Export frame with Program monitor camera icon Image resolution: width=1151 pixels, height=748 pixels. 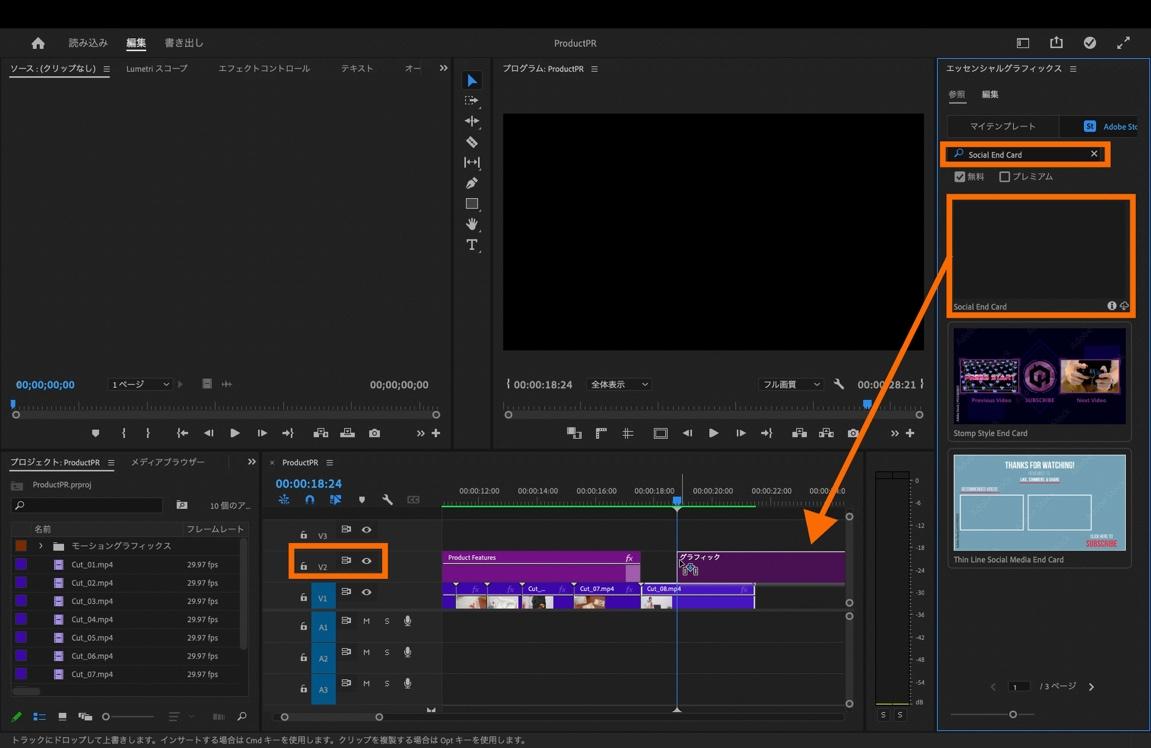853,433
